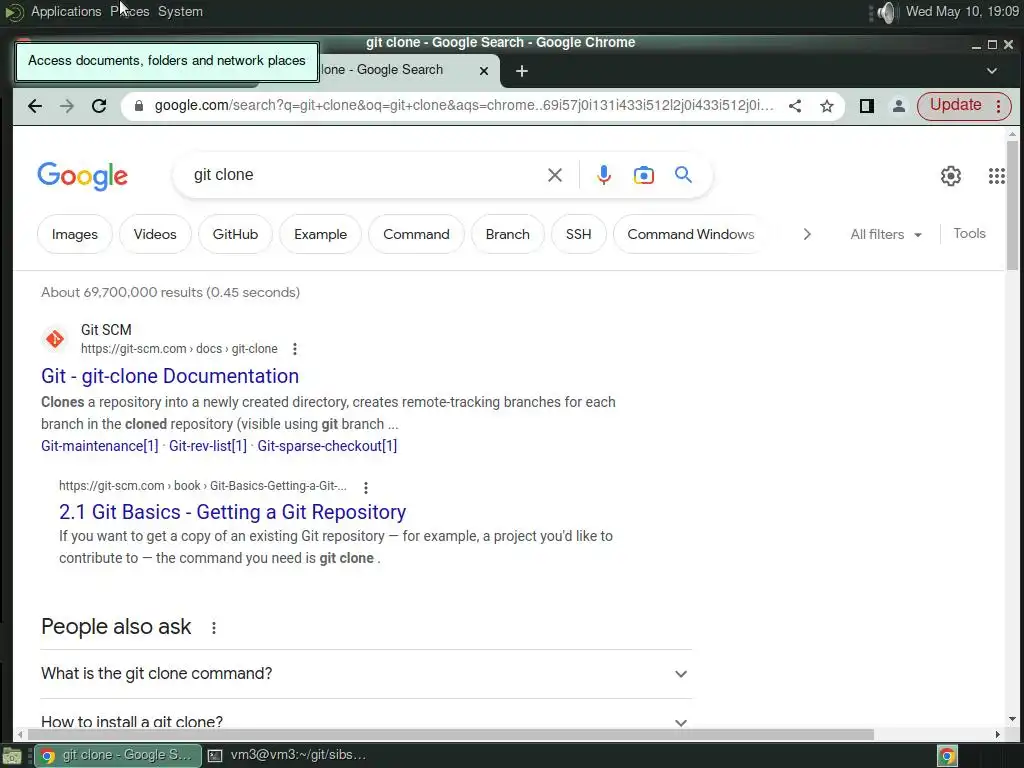
Task: Show the desktop from the bottom panel
Action: [x=12, y=756]
